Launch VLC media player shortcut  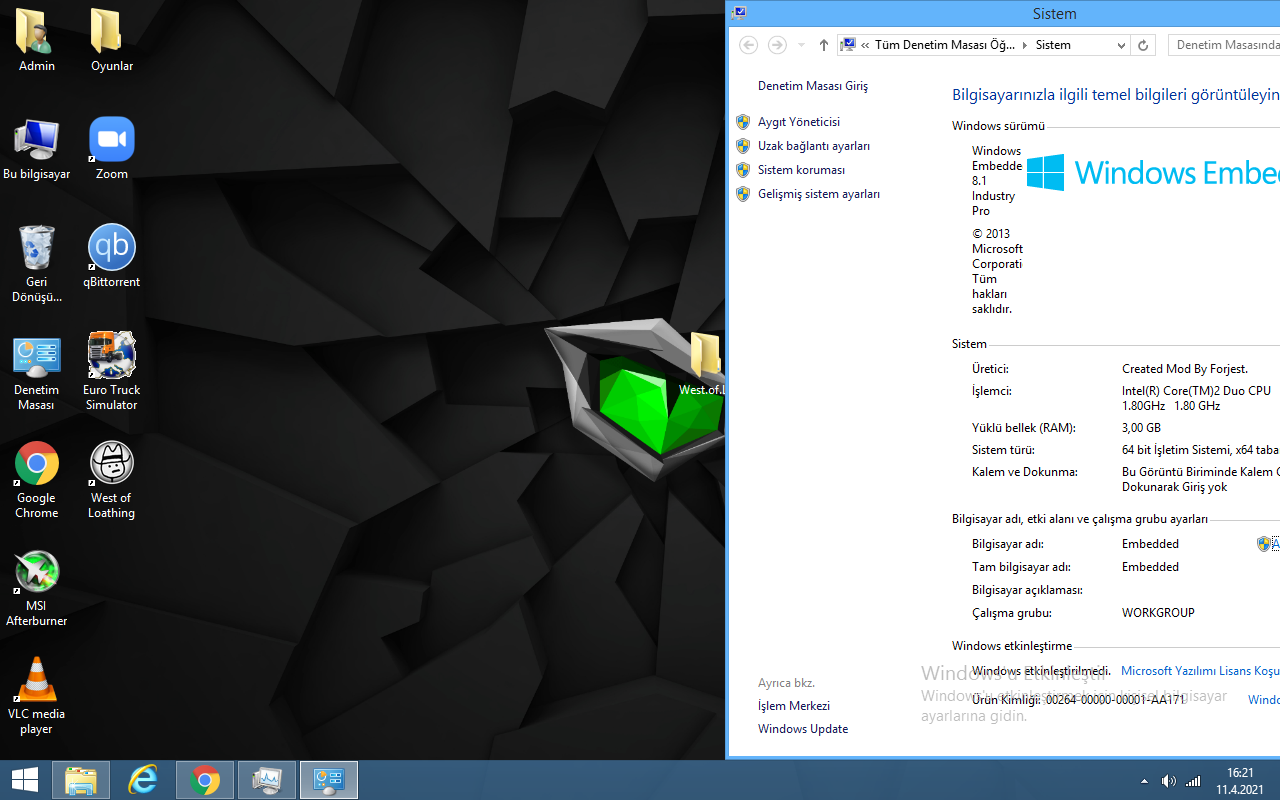pos(36,695)
